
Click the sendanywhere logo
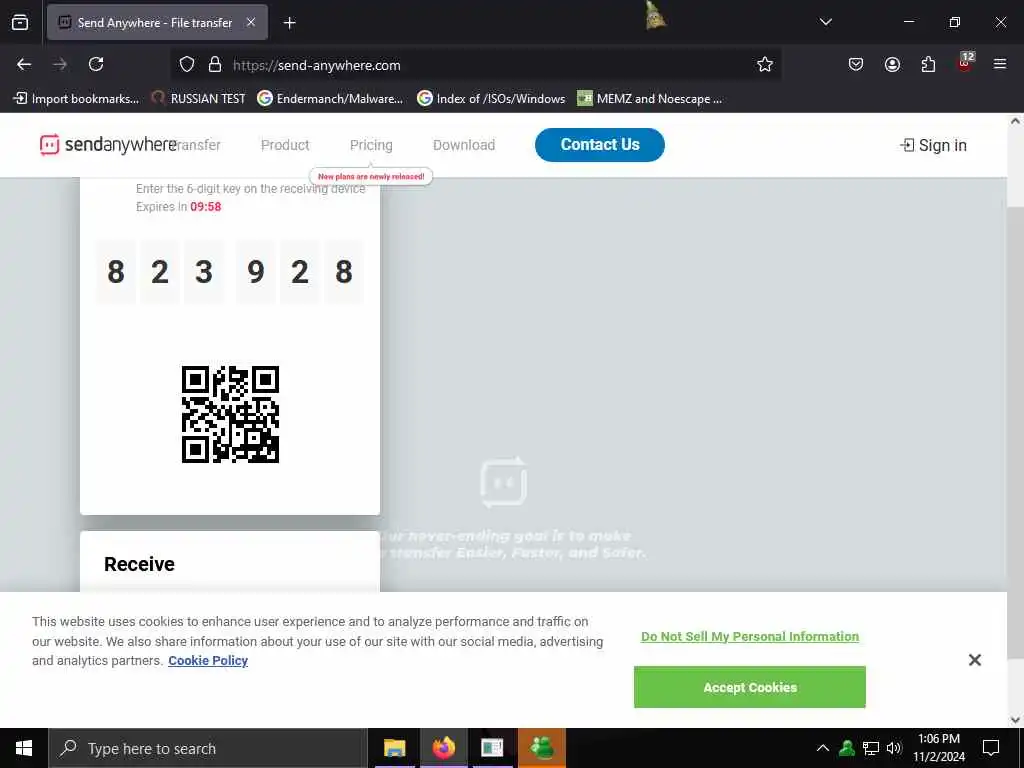(x=108, y=145)
